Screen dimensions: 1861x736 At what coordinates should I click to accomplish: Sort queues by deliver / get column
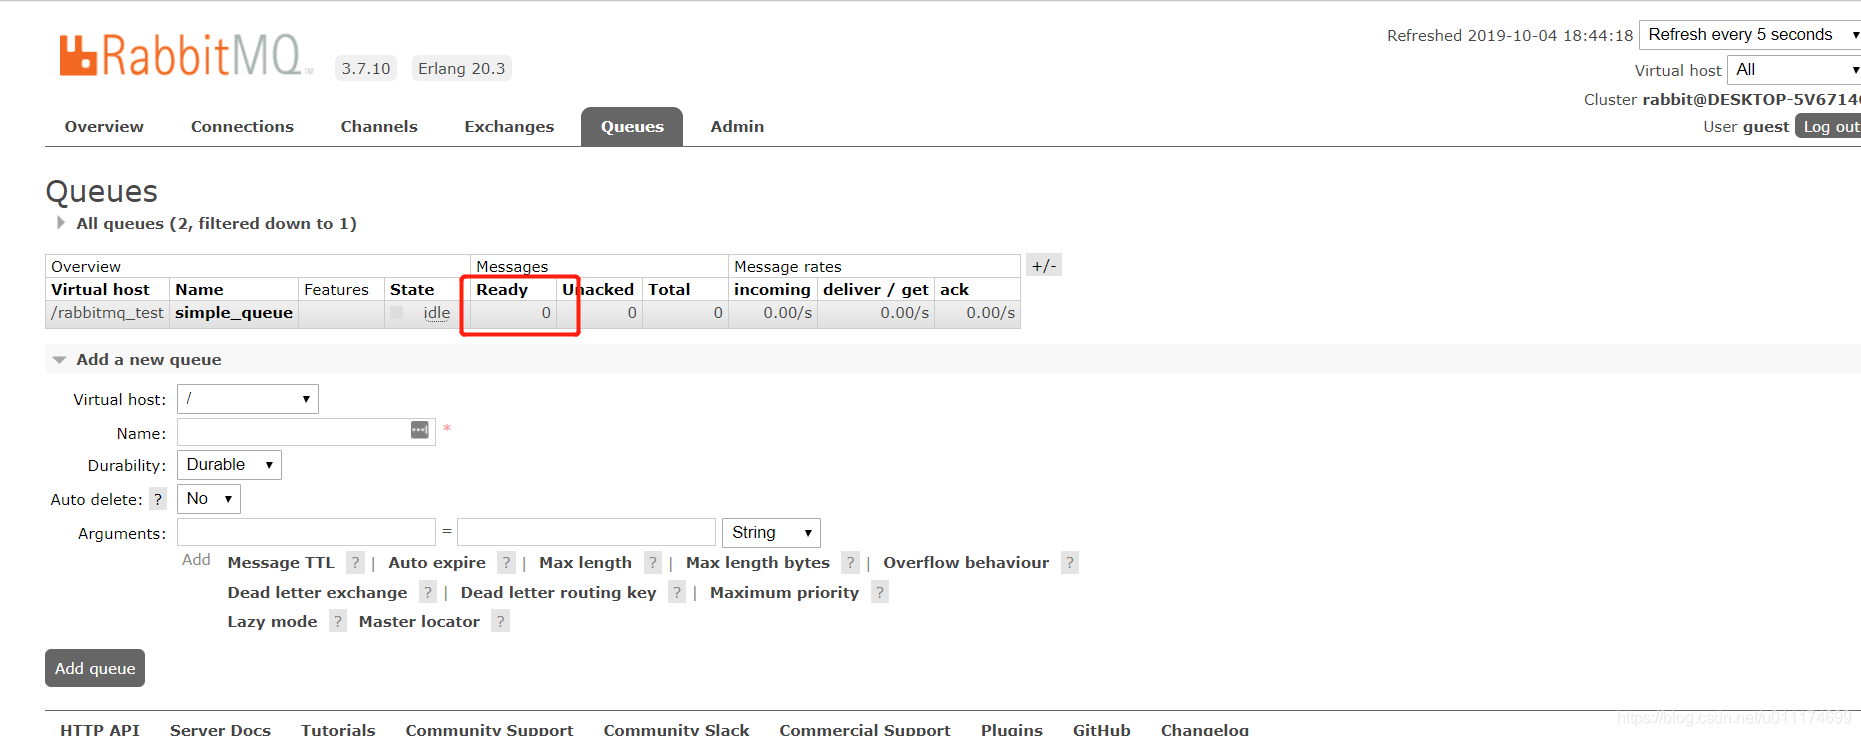pyautogui.click(x=876, y=290)
